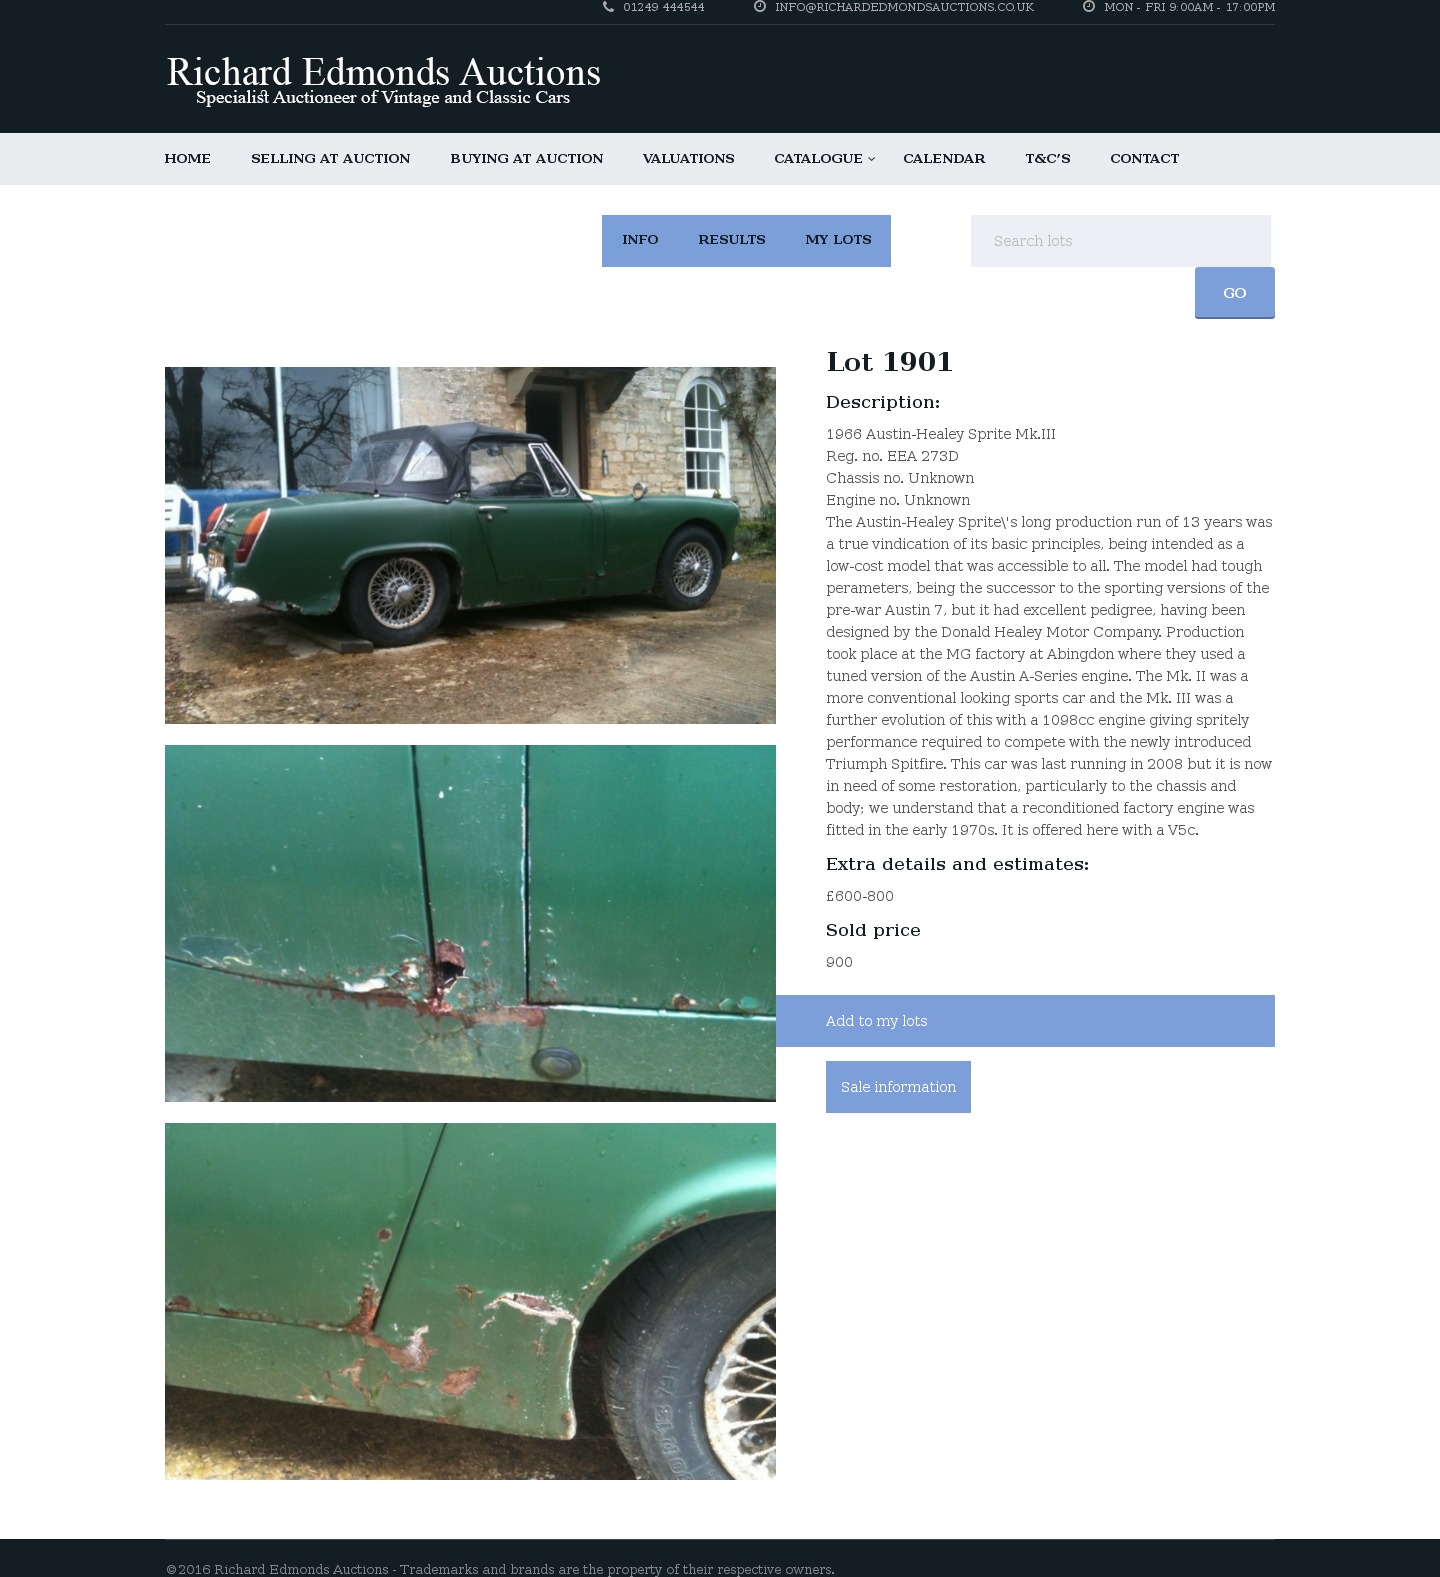This screenshot has height=1577, width=1440.
Task: Click Add to my lots button
Action: click(1025, 1021)
